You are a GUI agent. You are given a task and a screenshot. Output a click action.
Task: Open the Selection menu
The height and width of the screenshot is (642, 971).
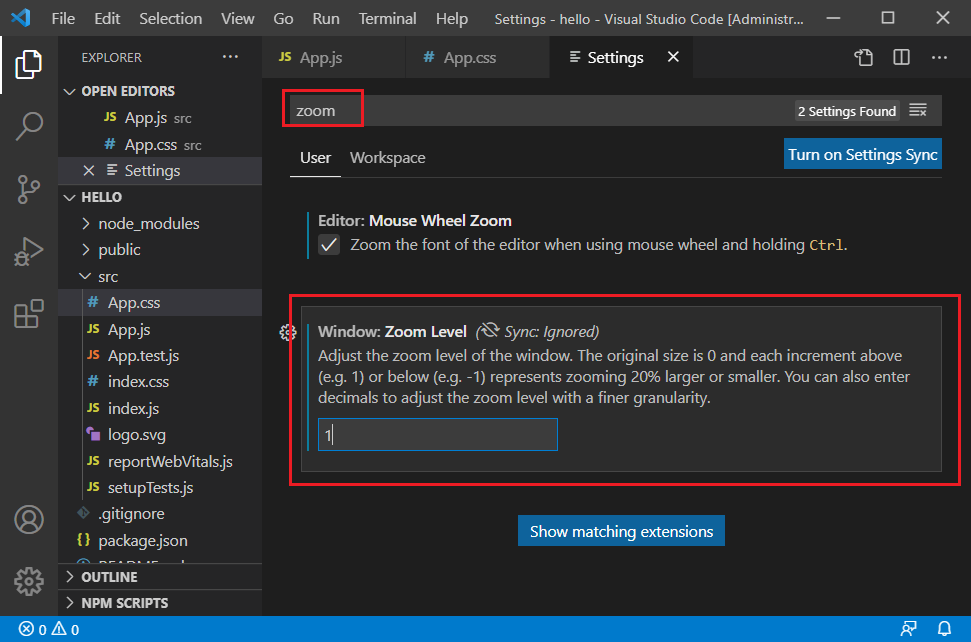point(170,19)
